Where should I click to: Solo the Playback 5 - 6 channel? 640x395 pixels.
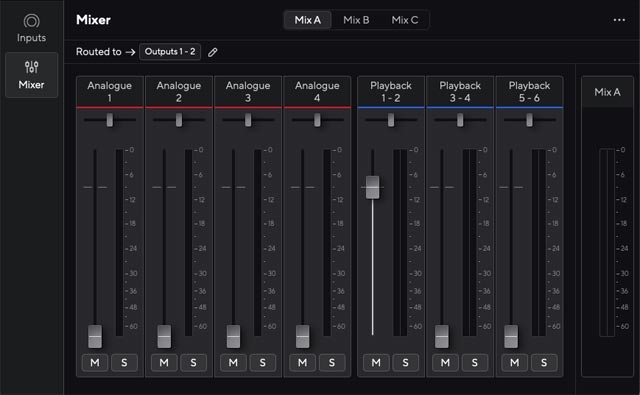(544, 362)
